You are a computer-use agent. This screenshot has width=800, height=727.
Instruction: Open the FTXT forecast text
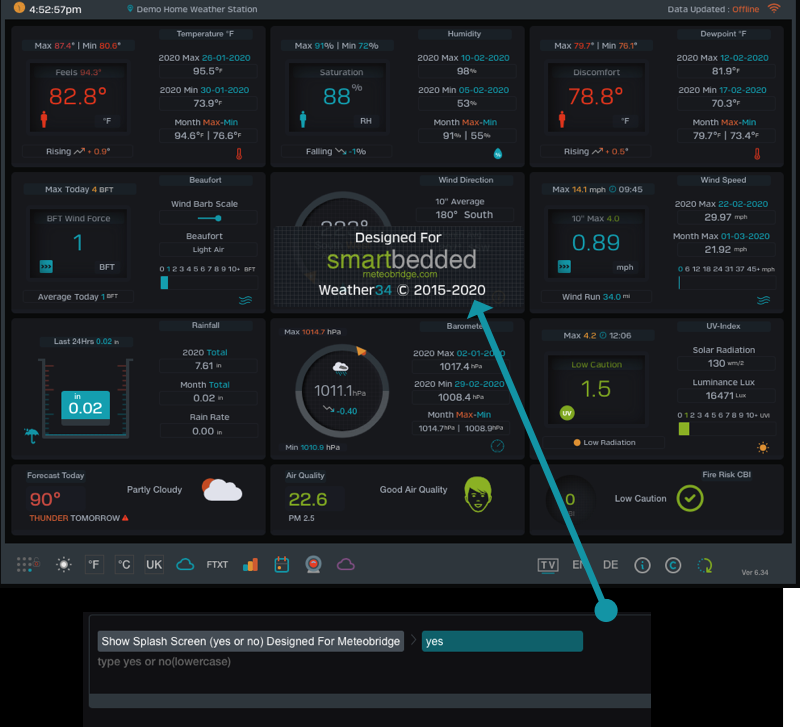pyautogui.click(x=217, y=565)
